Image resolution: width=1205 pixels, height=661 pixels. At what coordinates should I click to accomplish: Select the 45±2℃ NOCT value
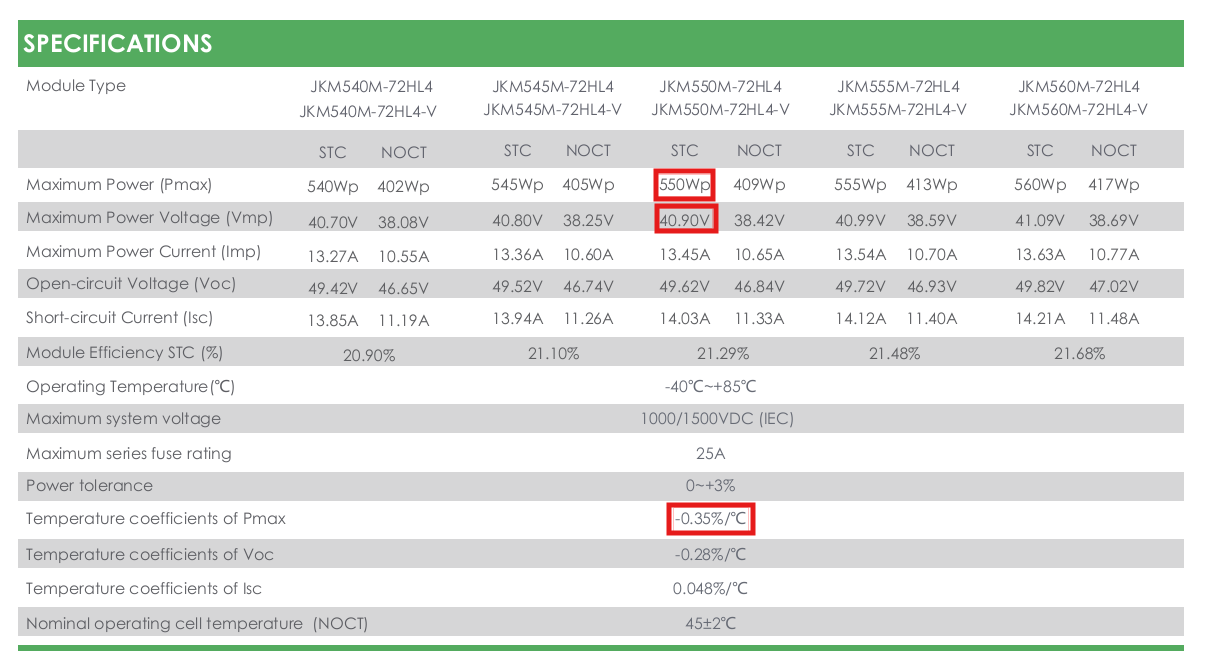(x=710, y=624)
